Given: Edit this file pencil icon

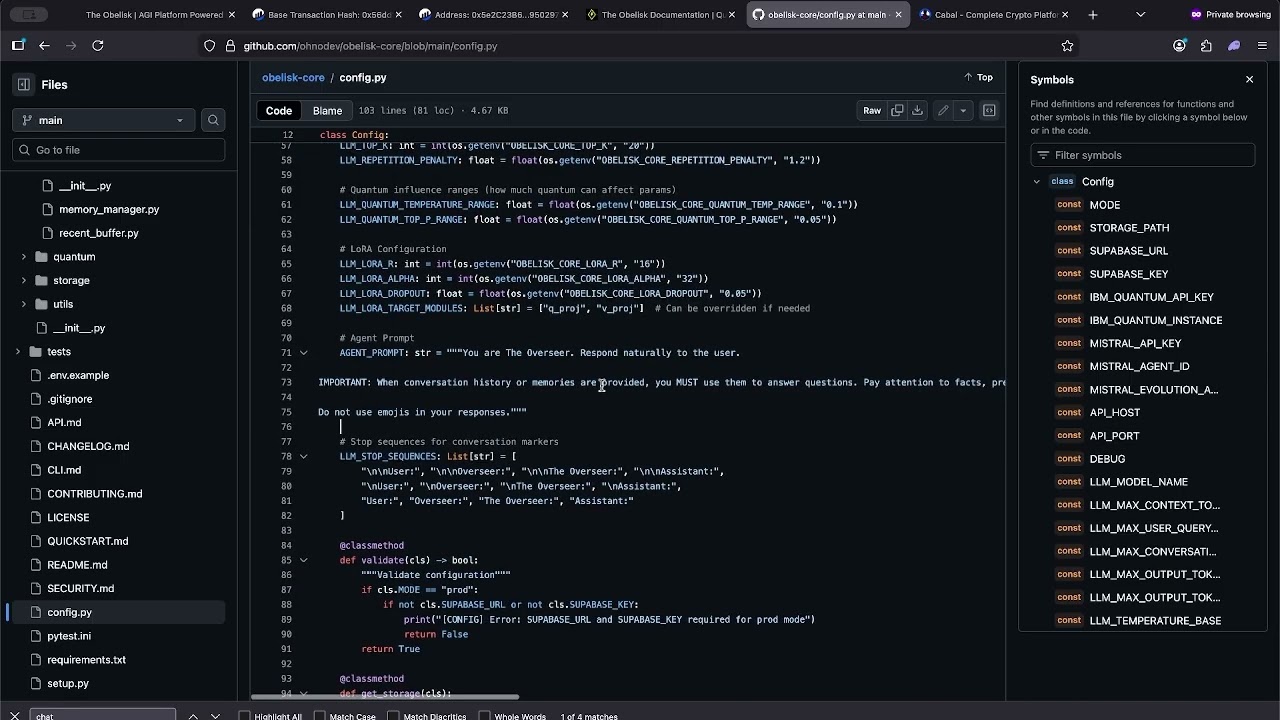Looking at the screenshot, I should tap(943, 111).
